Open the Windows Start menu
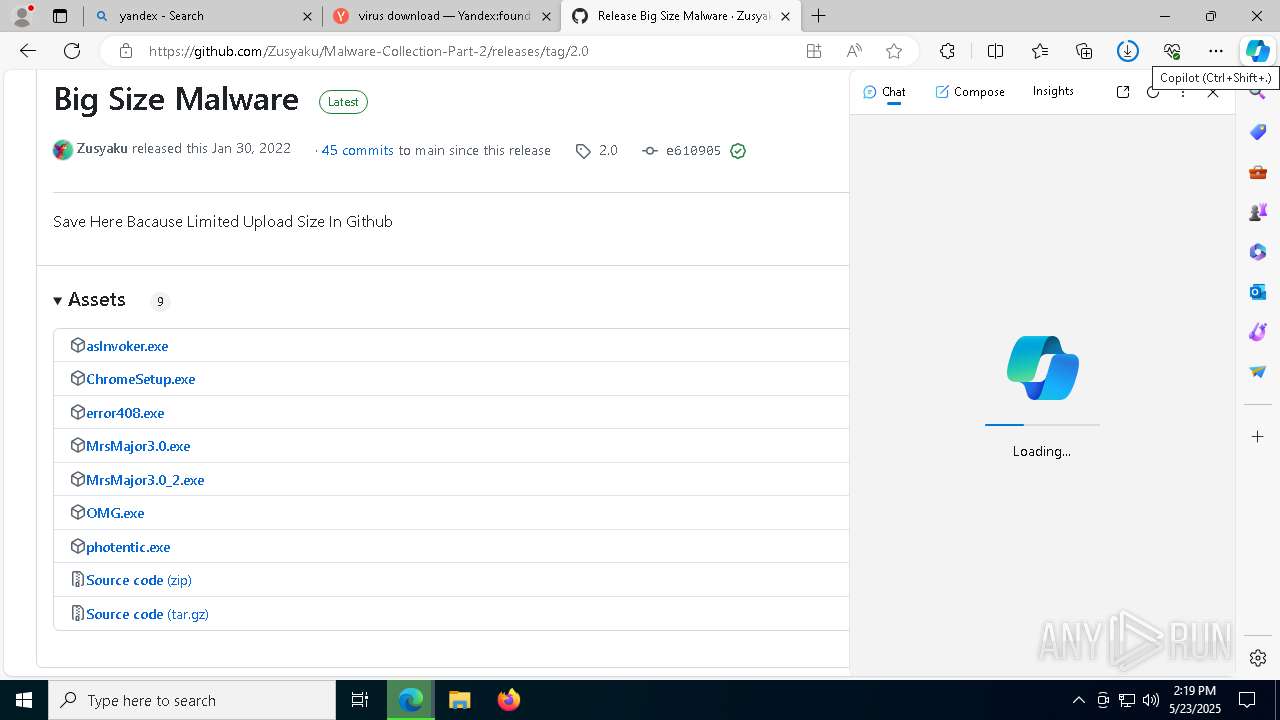 point(24,700)
